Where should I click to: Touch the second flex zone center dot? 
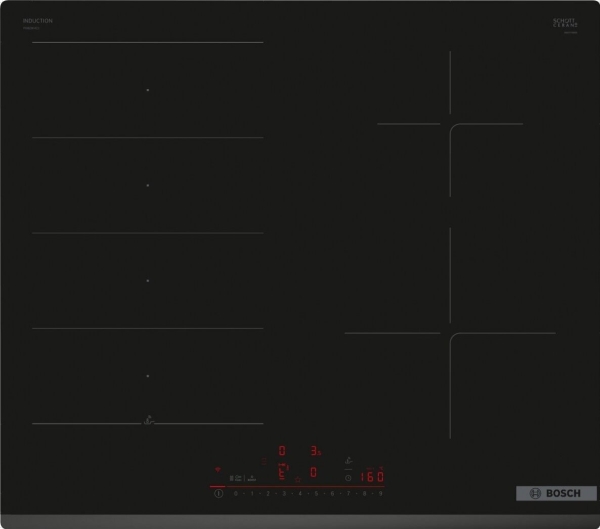(x=148, y=185)
